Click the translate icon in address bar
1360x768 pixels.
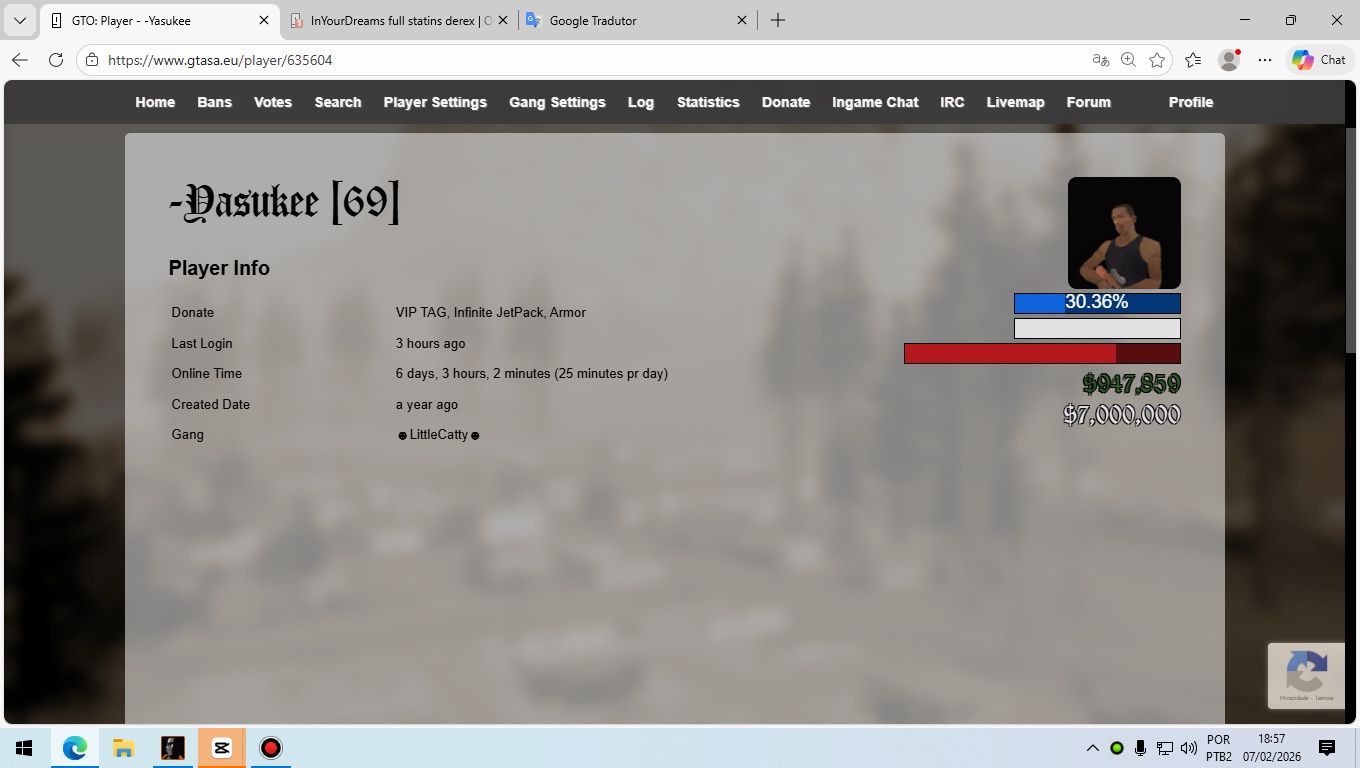tap(1101, 60)
